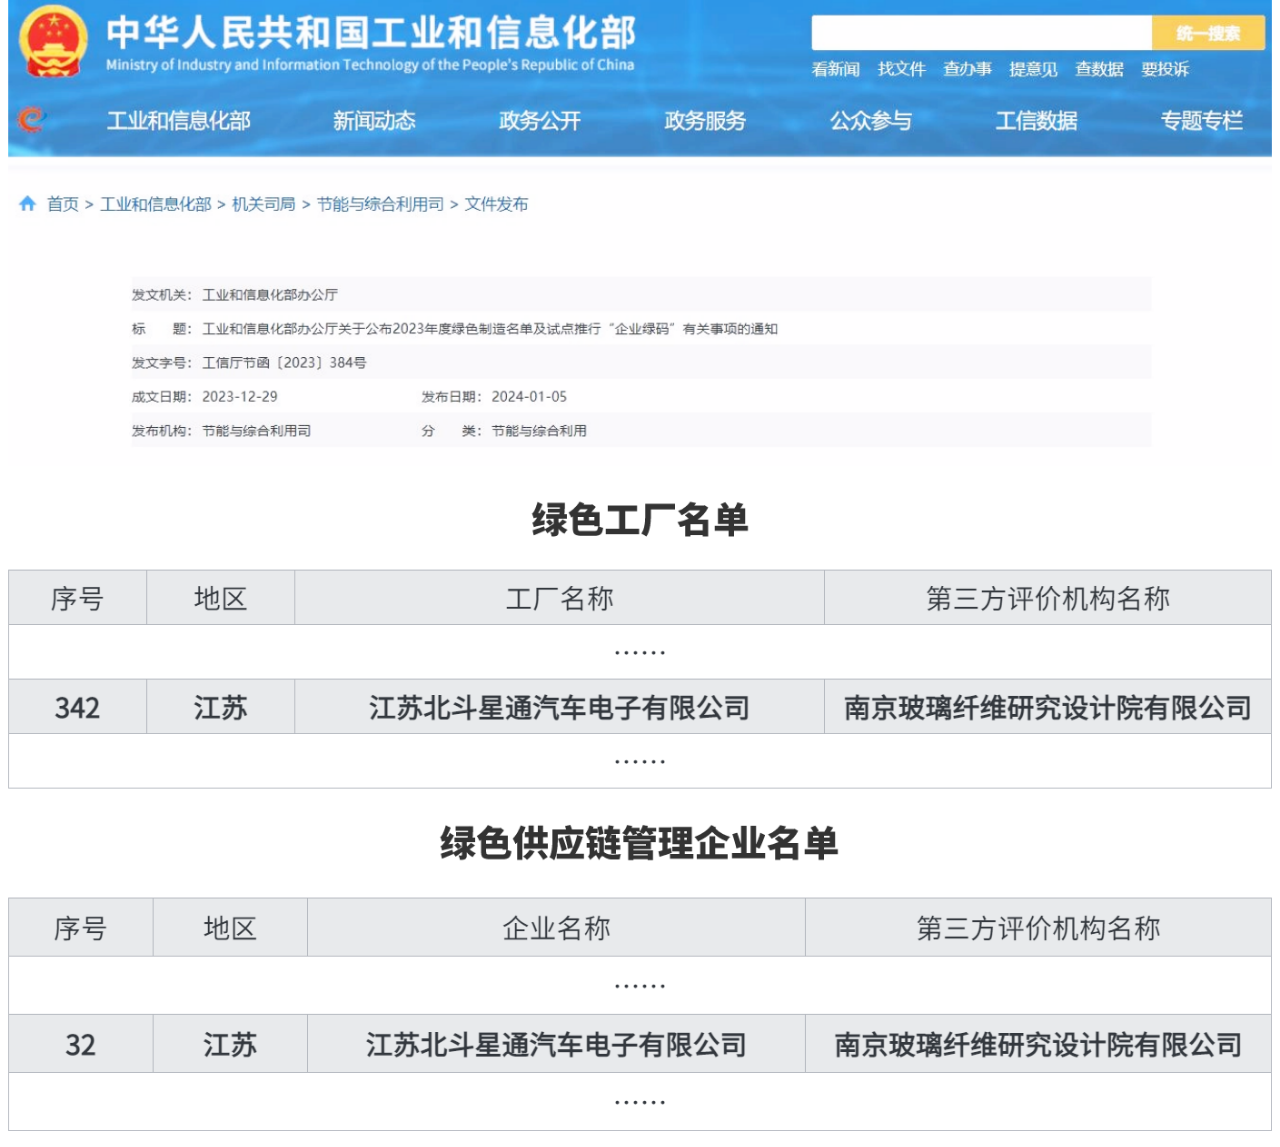1280x1147 pixels.
Task: Open the 公众参与 navigation menu
Action: pyautogui.click(x=870, y=121)
